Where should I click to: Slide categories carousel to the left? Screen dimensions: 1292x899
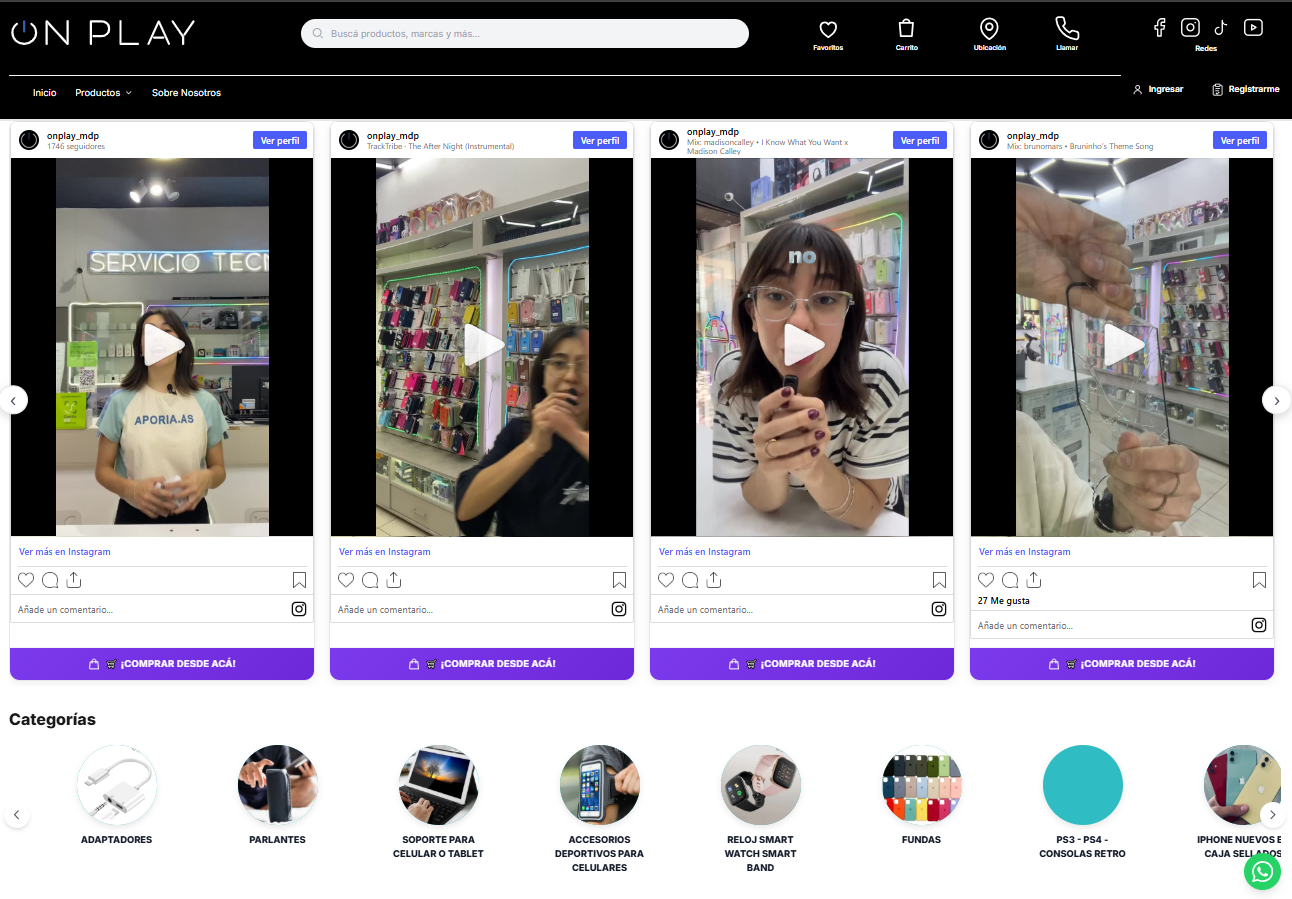coord(17,815)
